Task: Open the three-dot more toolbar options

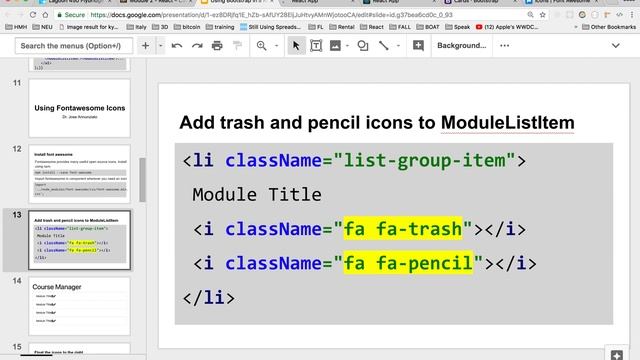Action: pos(504,46)
